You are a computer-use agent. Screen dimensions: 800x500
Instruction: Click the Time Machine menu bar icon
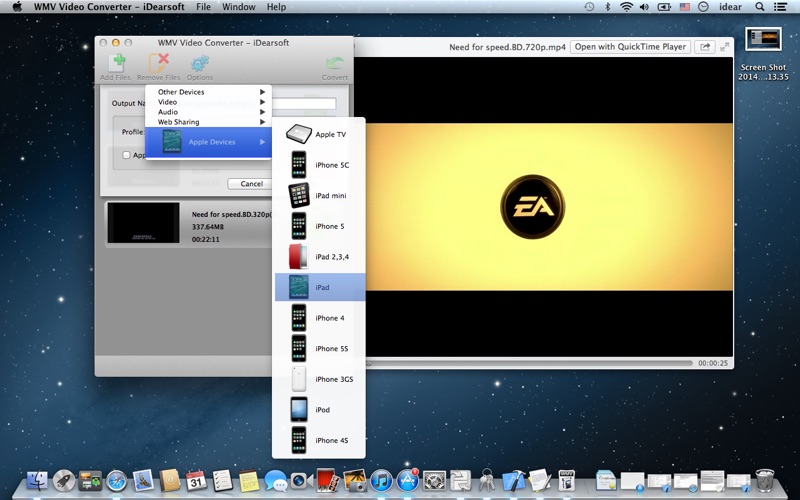(x=589, y=7)
